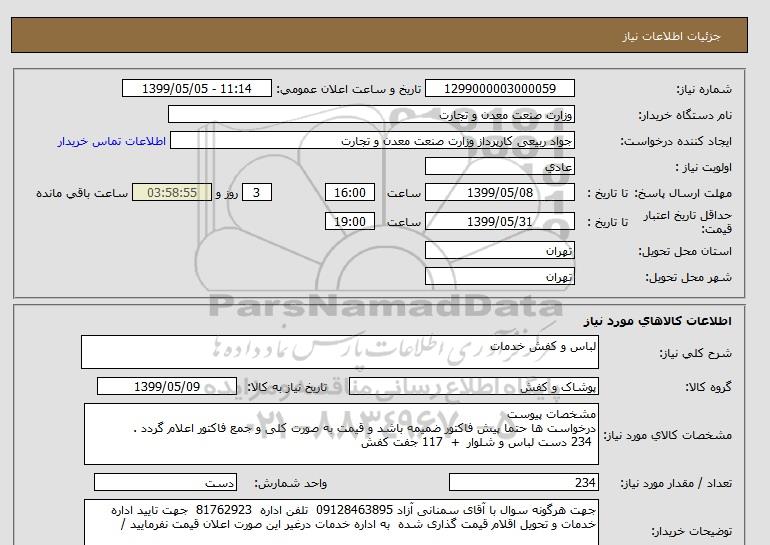Click the label مشخصات کالای مورد نیاز

pyautogui.click(x=667, y=435)
